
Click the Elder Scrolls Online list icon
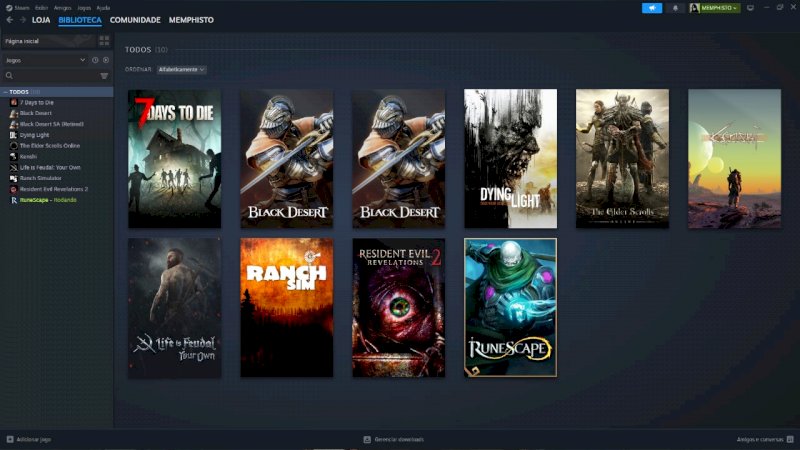(14, 146)
